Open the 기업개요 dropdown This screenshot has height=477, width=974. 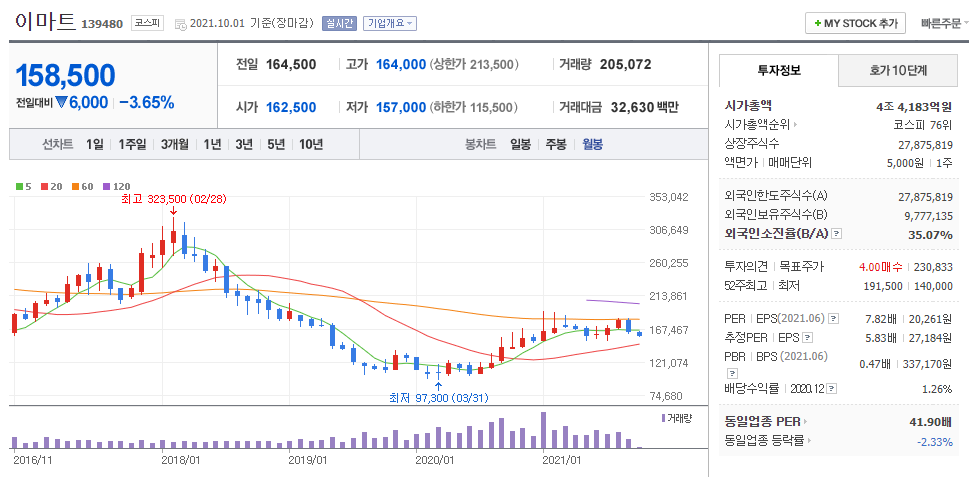click(389, 24)
